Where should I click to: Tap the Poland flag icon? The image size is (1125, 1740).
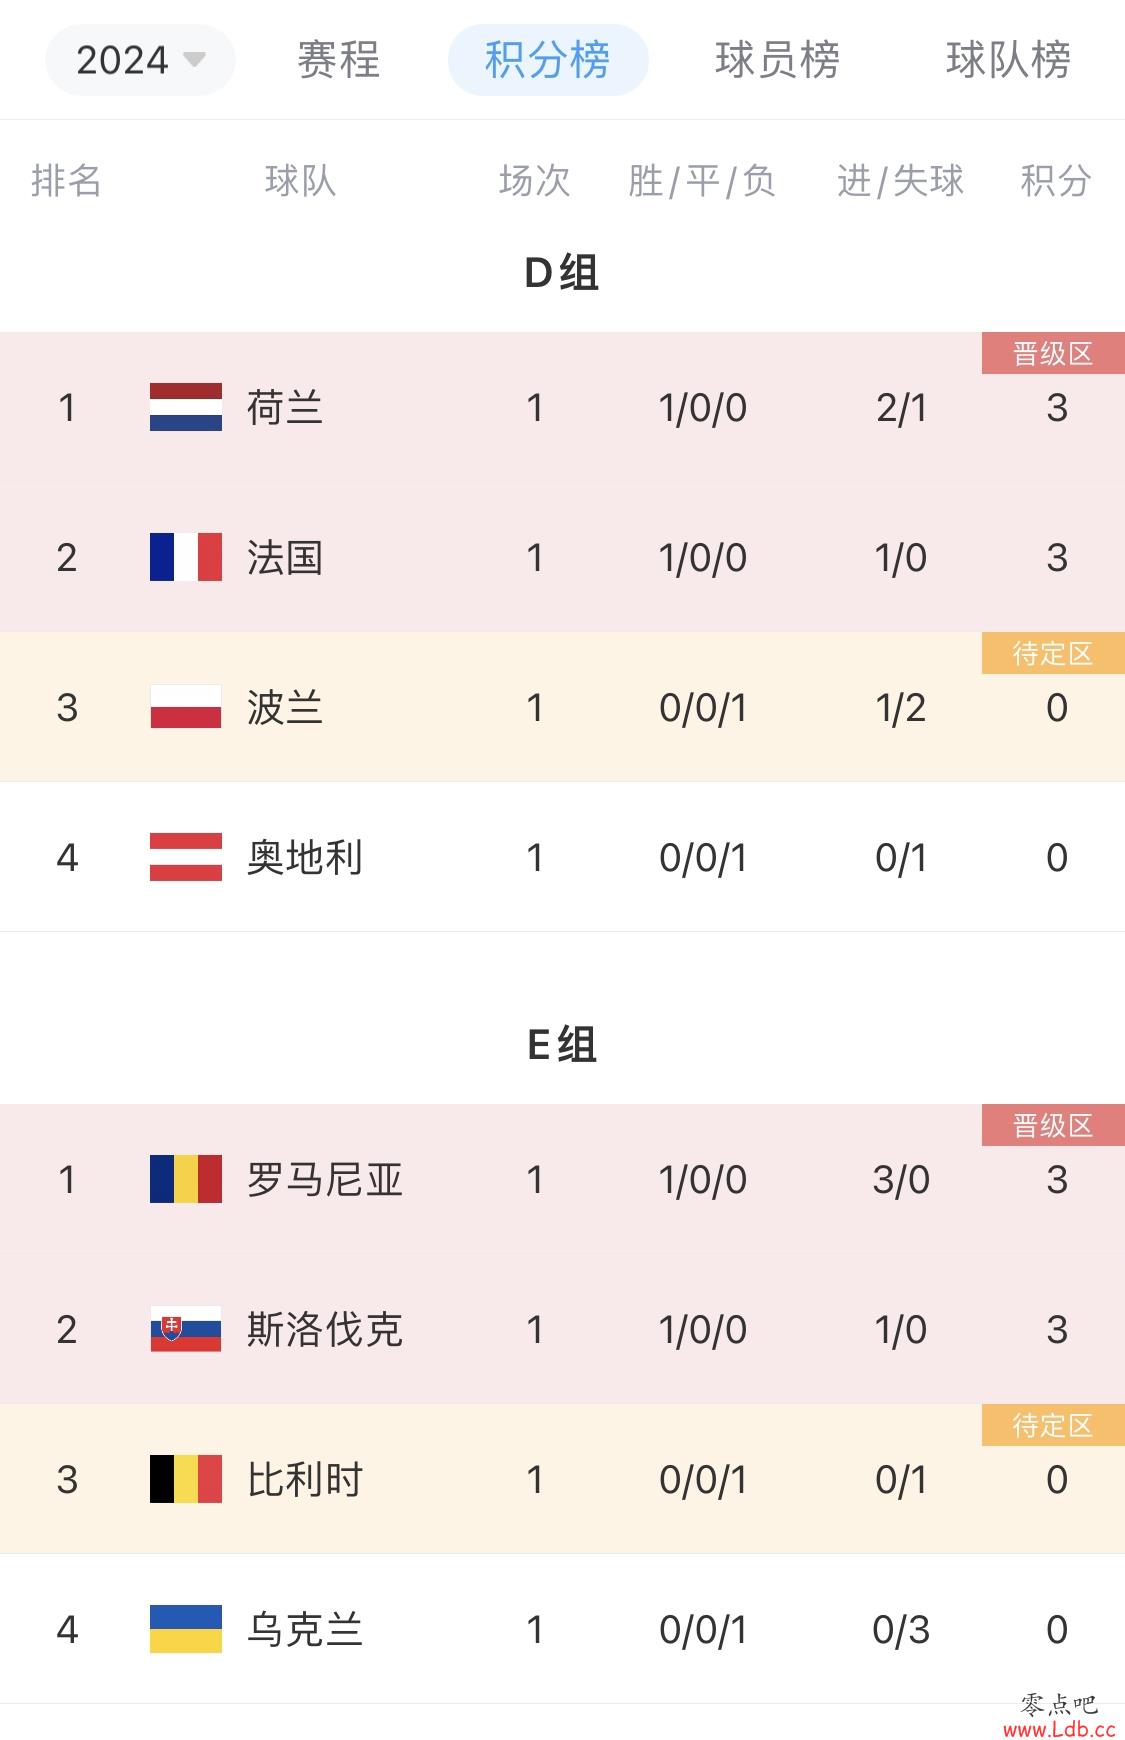tap(186, 707)
